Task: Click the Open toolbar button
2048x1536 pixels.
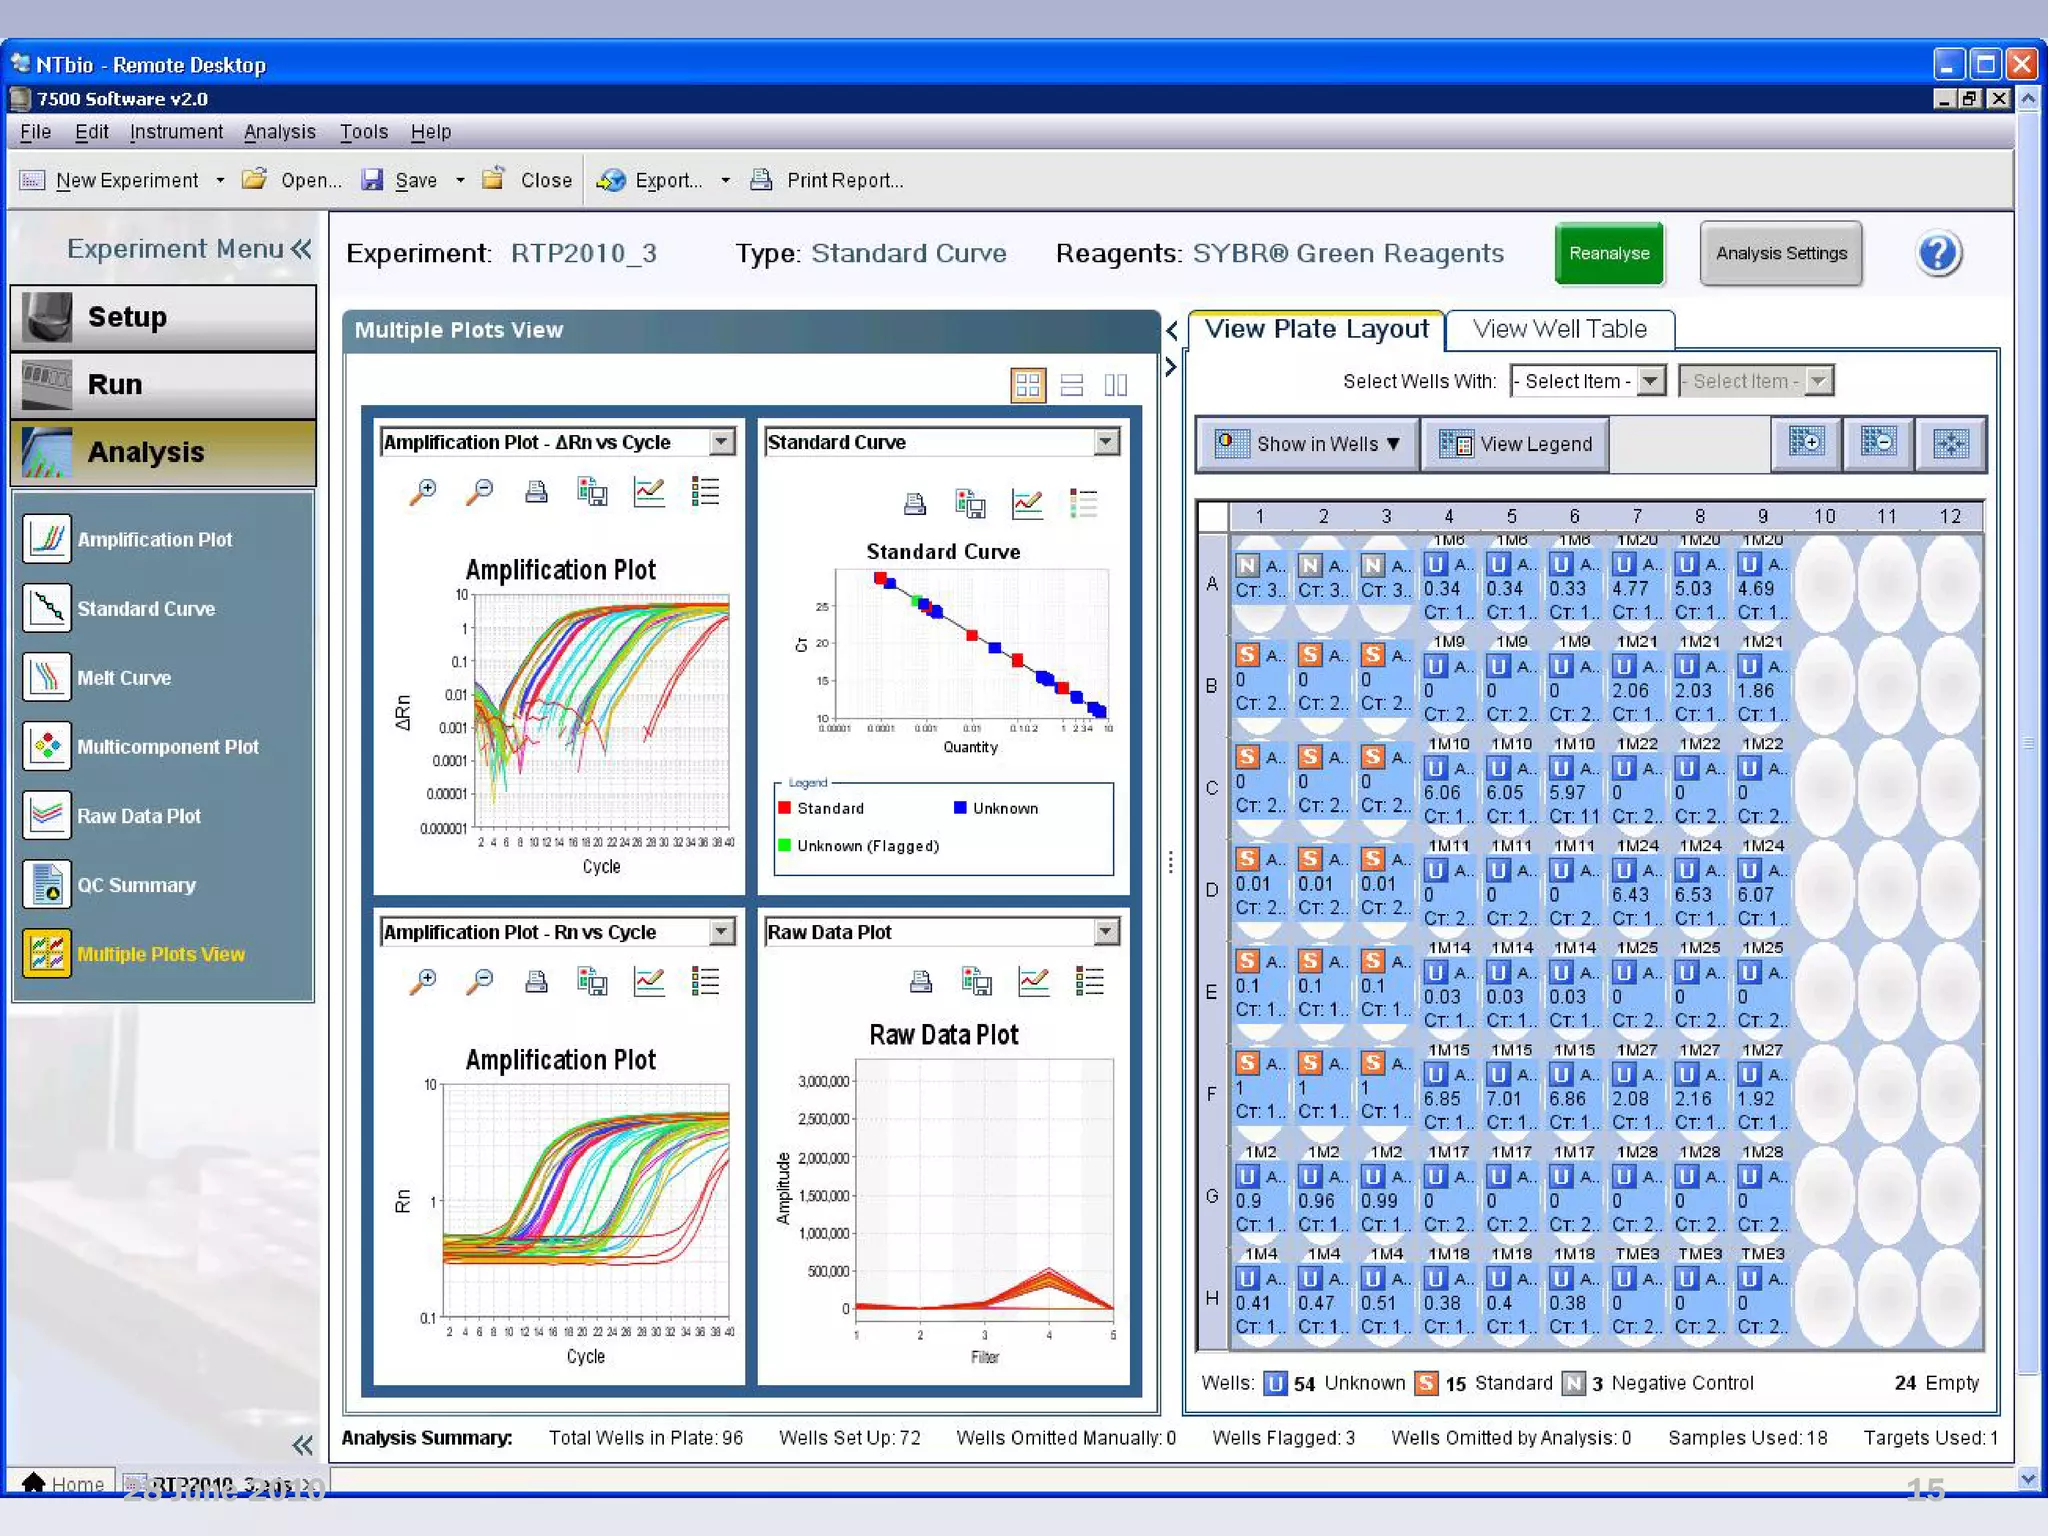Action: point(292,180)
